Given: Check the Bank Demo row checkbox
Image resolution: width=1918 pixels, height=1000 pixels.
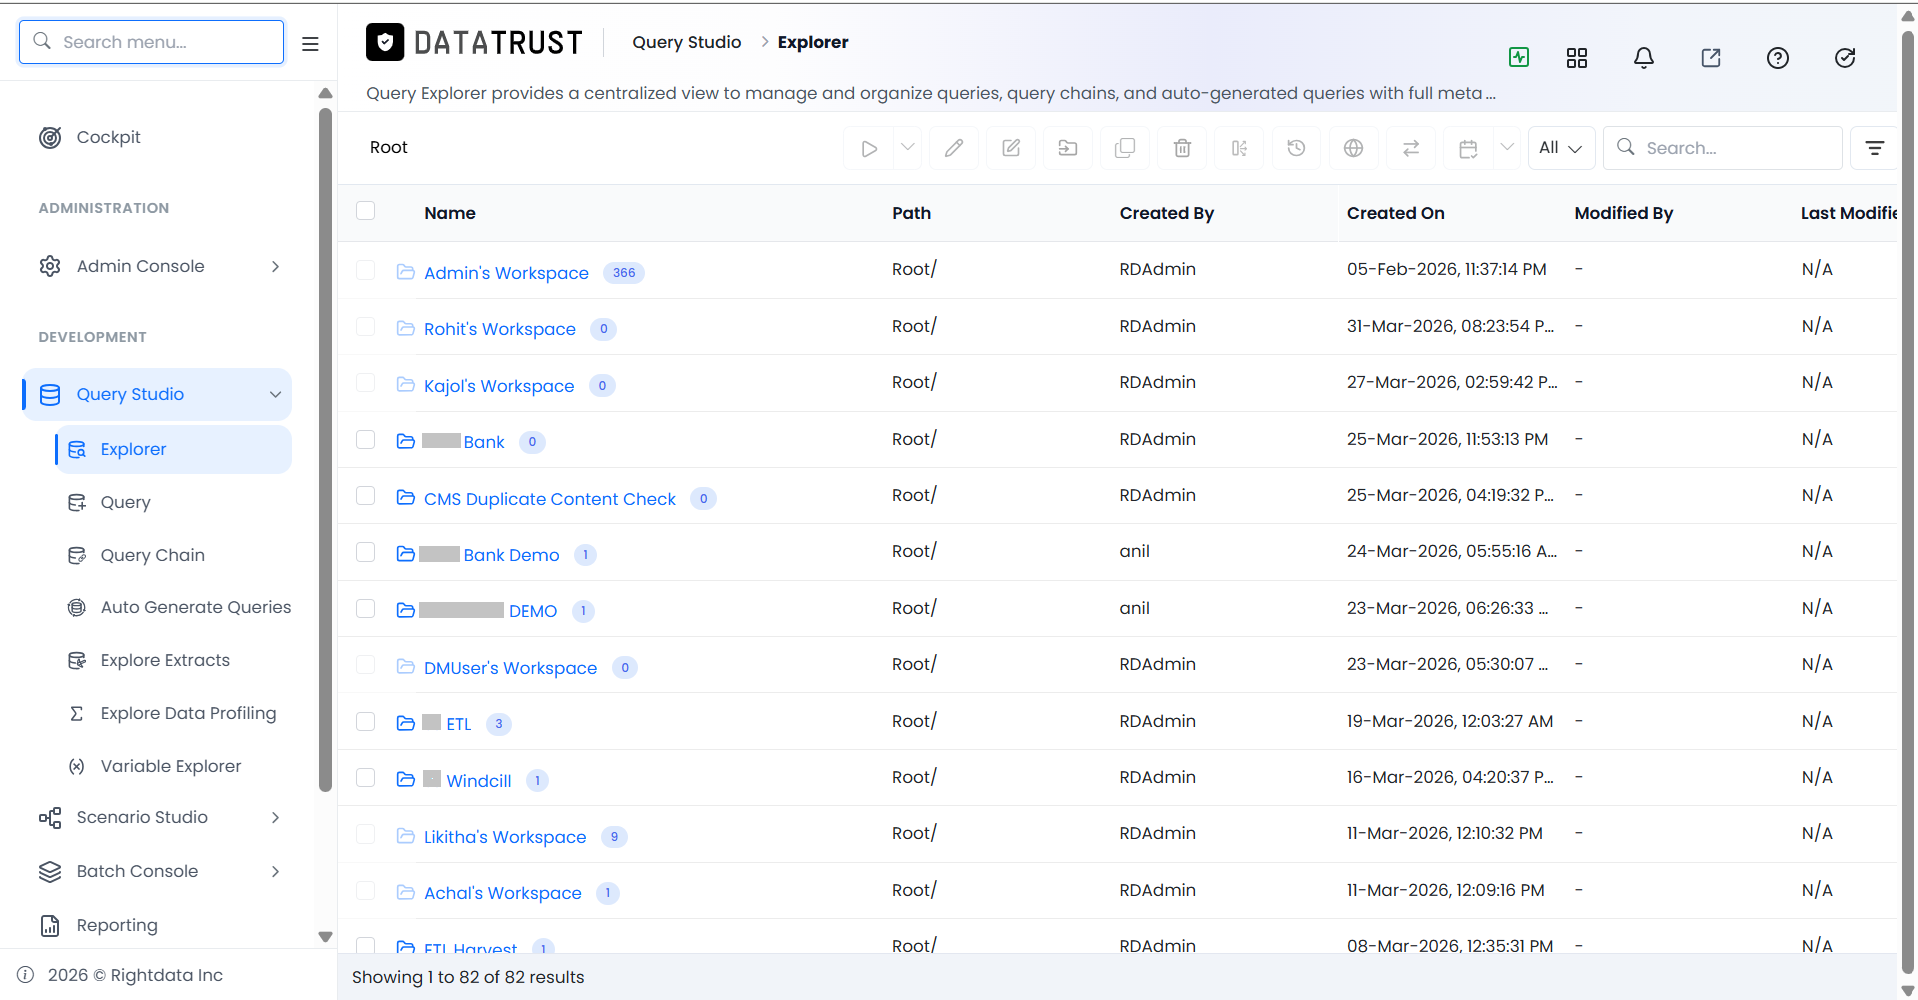Looking at the screenshot, I should (x=366, y=552).
